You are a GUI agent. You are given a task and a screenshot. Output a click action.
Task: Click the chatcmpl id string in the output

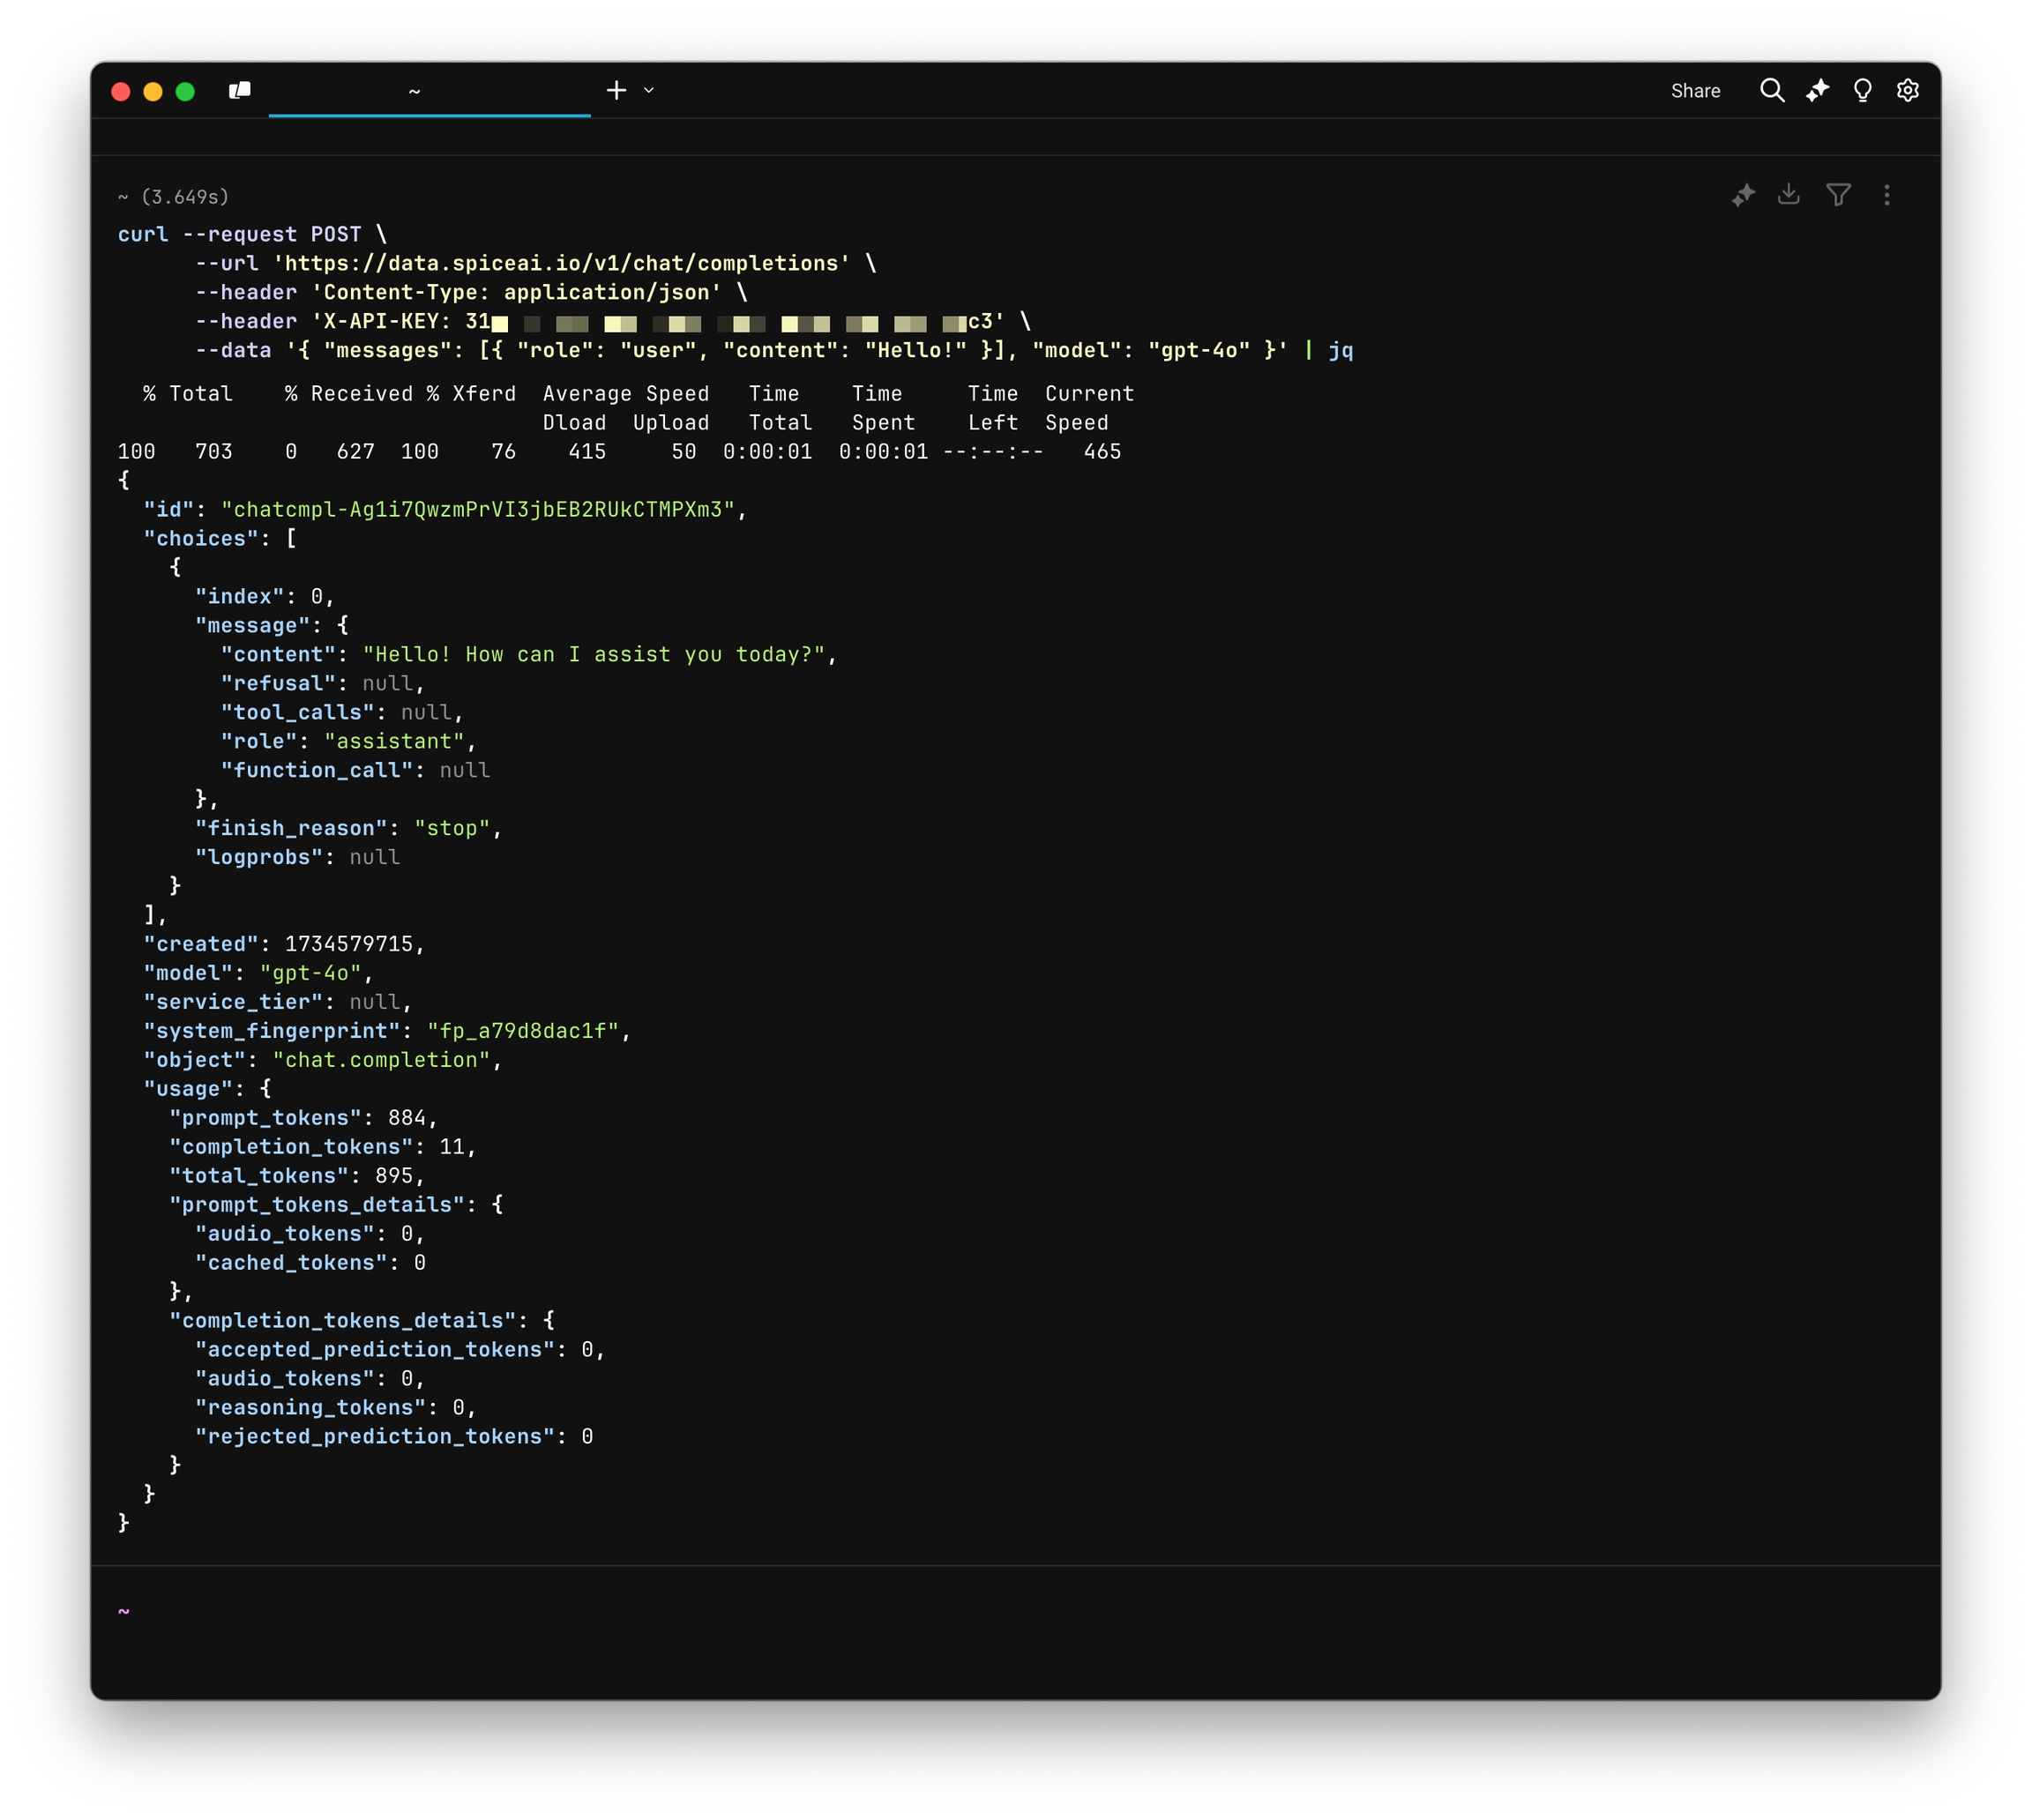pos(478,510)
